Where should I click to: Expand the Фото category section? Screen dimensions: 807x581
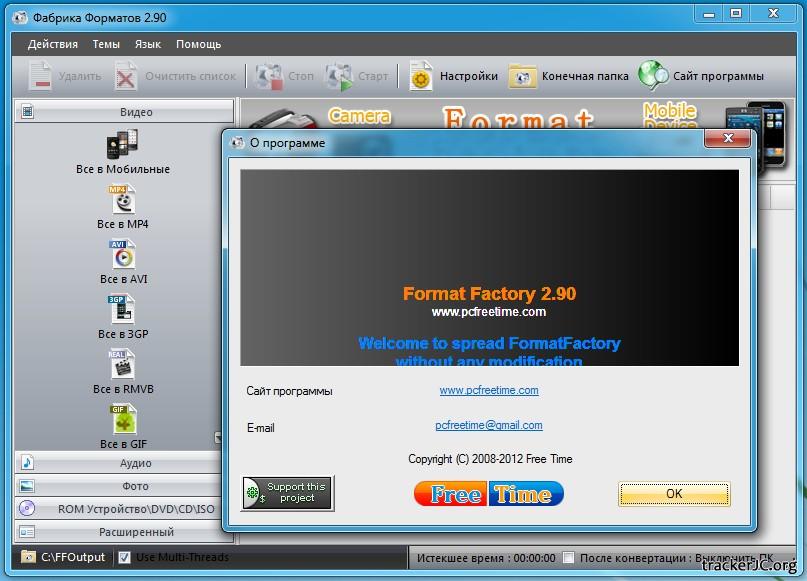coord(119,486)
